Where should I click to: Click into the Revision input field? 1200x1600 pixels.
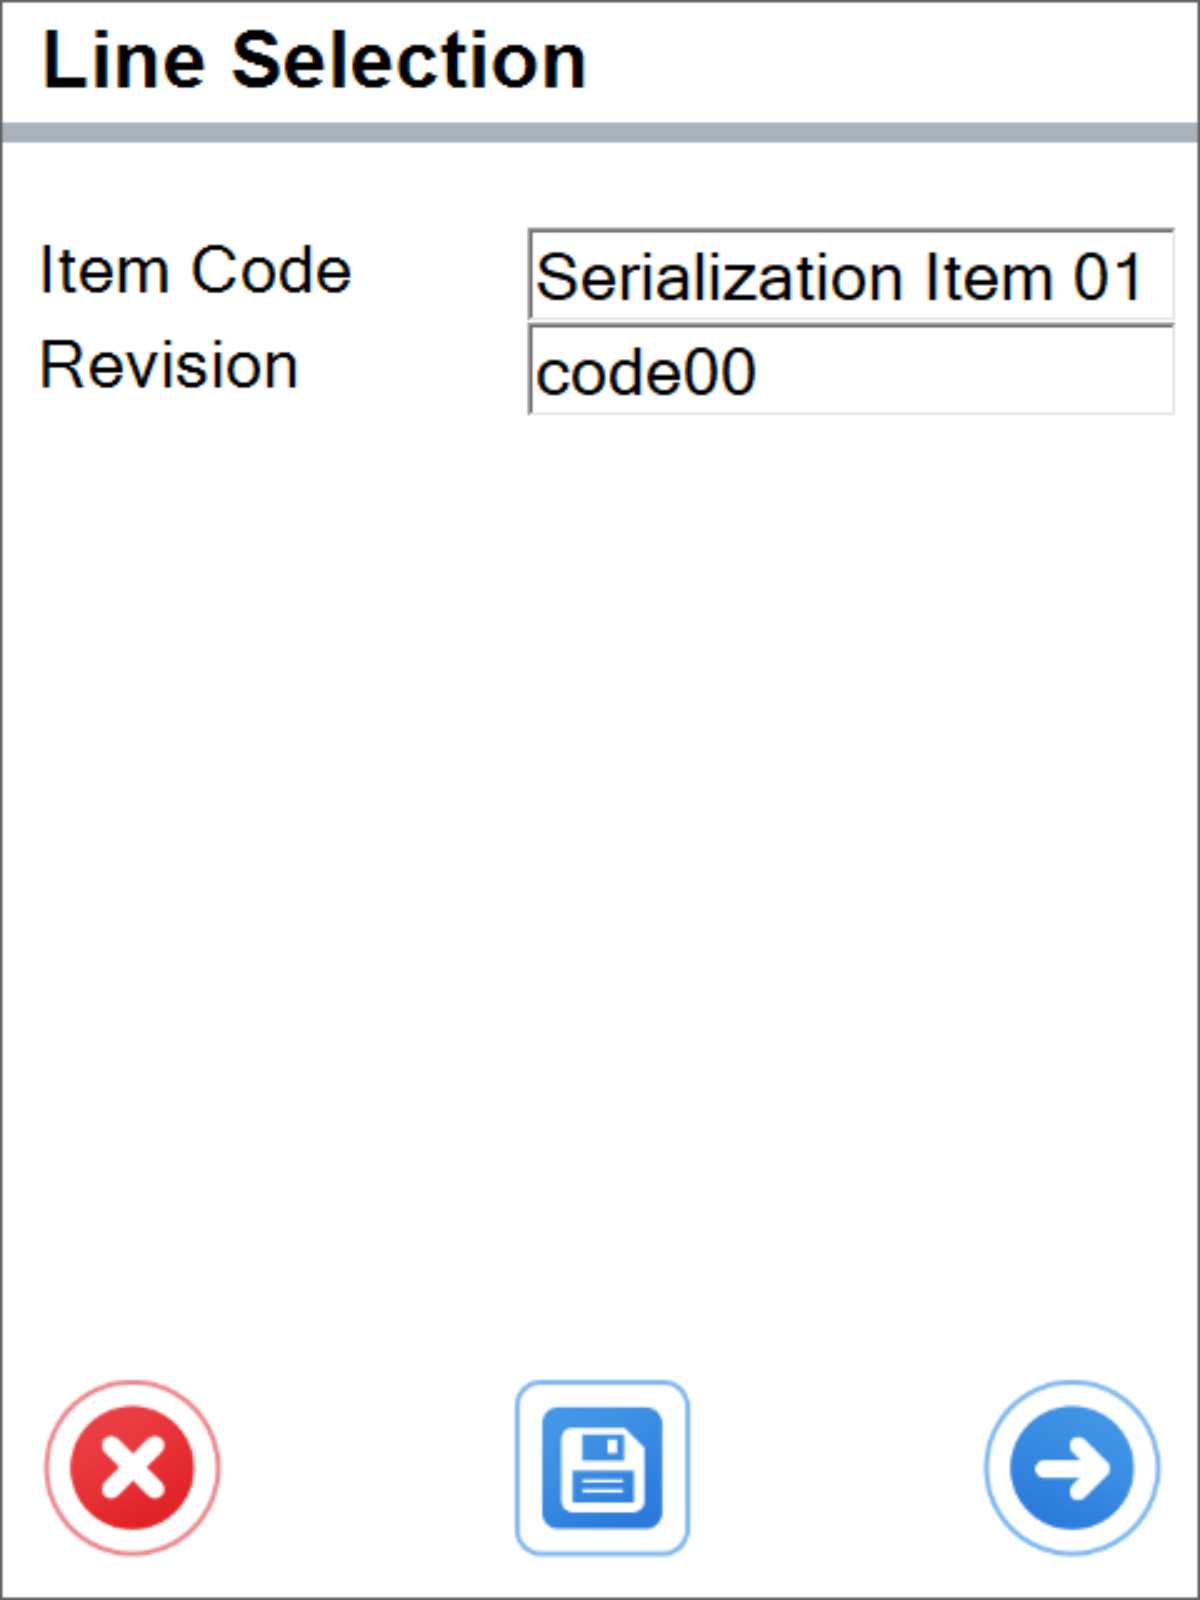[x=850, y=371]
